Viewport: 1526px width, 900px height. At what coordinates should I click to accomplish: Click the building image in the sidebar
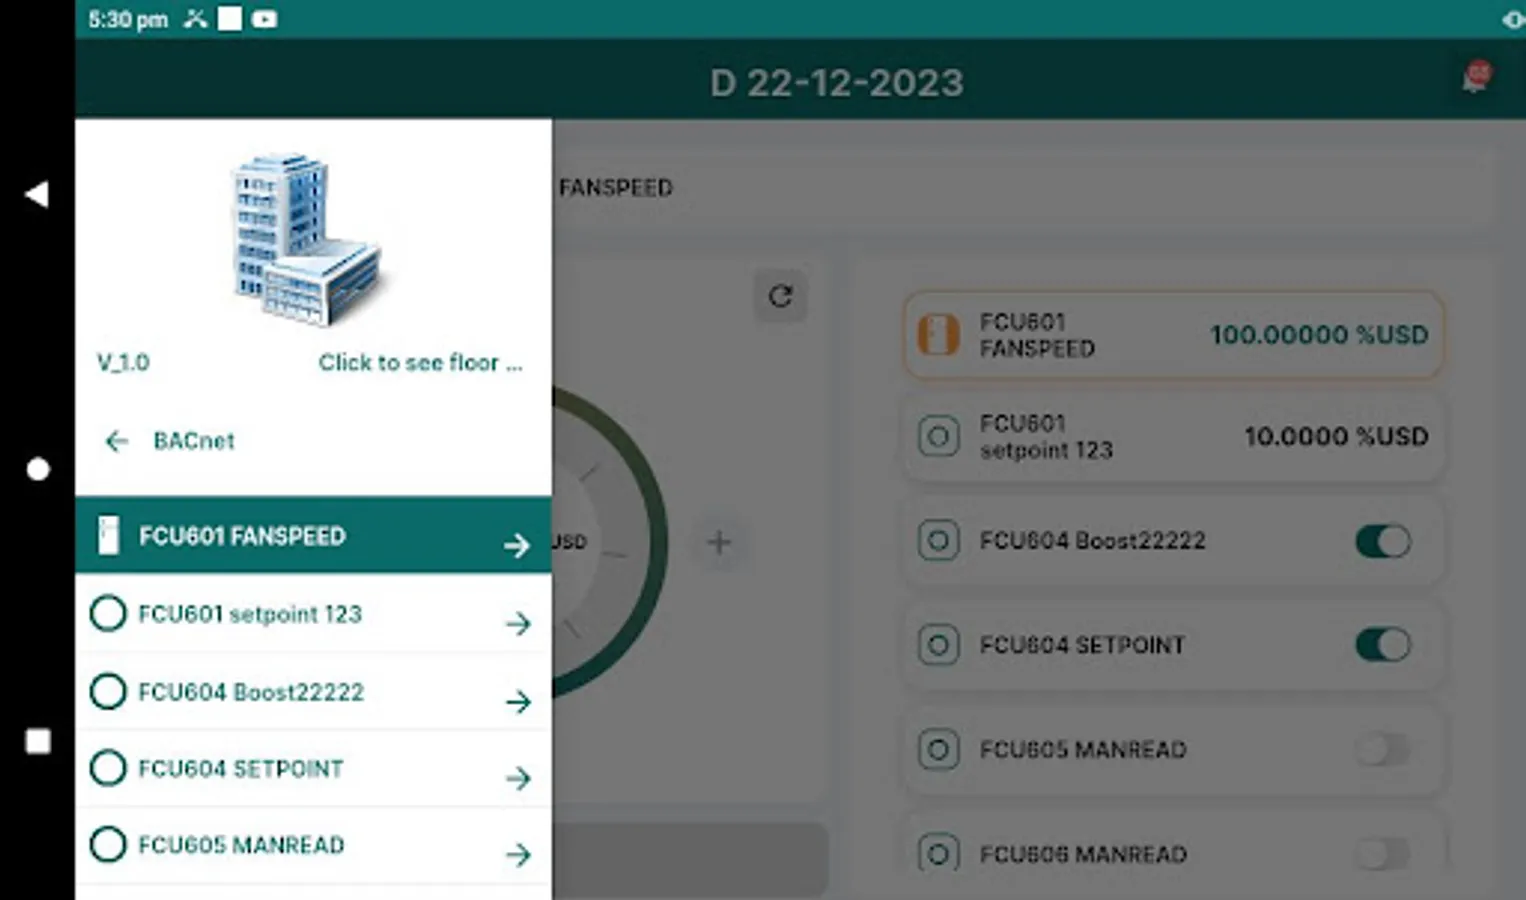[x=307, y=240]
